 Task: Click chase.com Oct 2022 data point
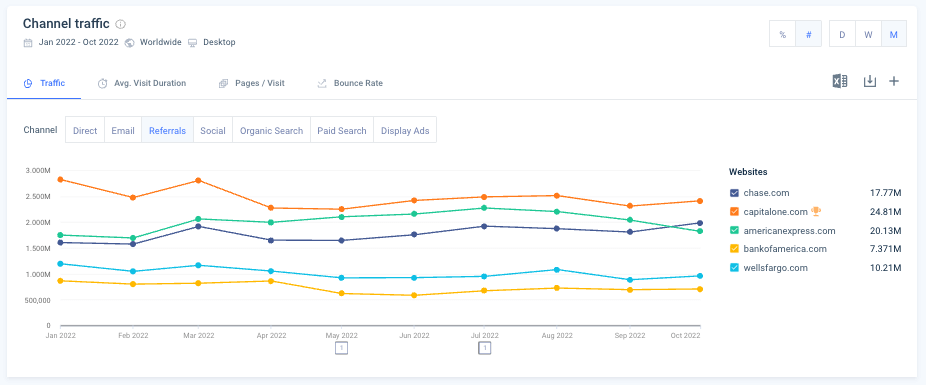pyautogui.click(x=700, y=223)
